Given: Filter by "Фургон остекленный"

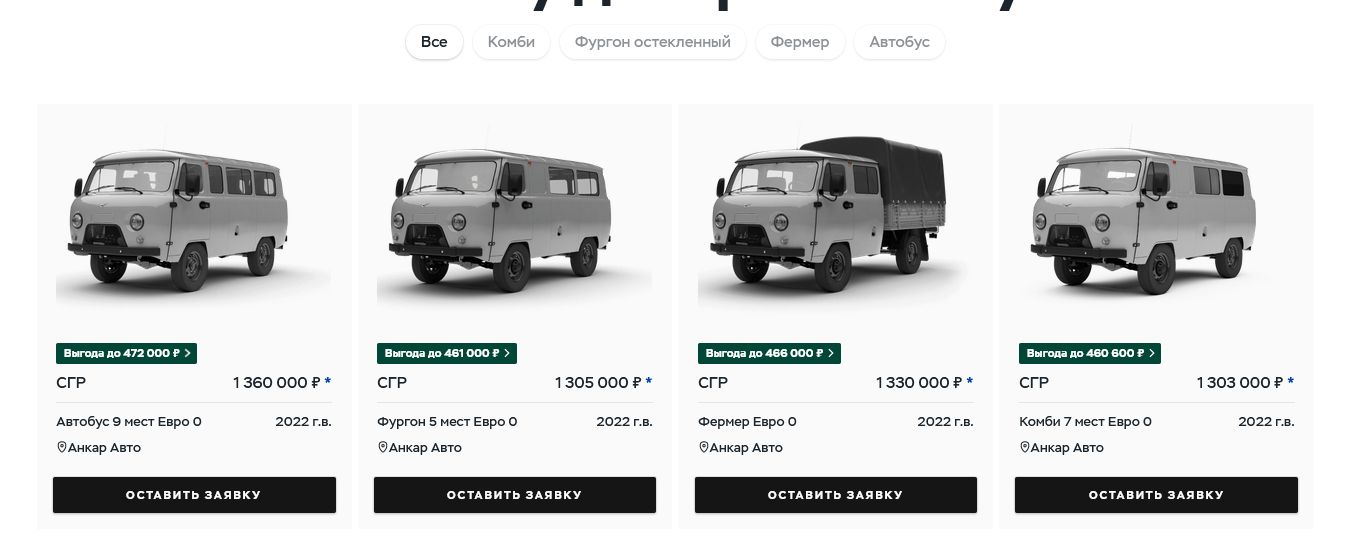Looking at the screenshot, I should tap(653, 42).
